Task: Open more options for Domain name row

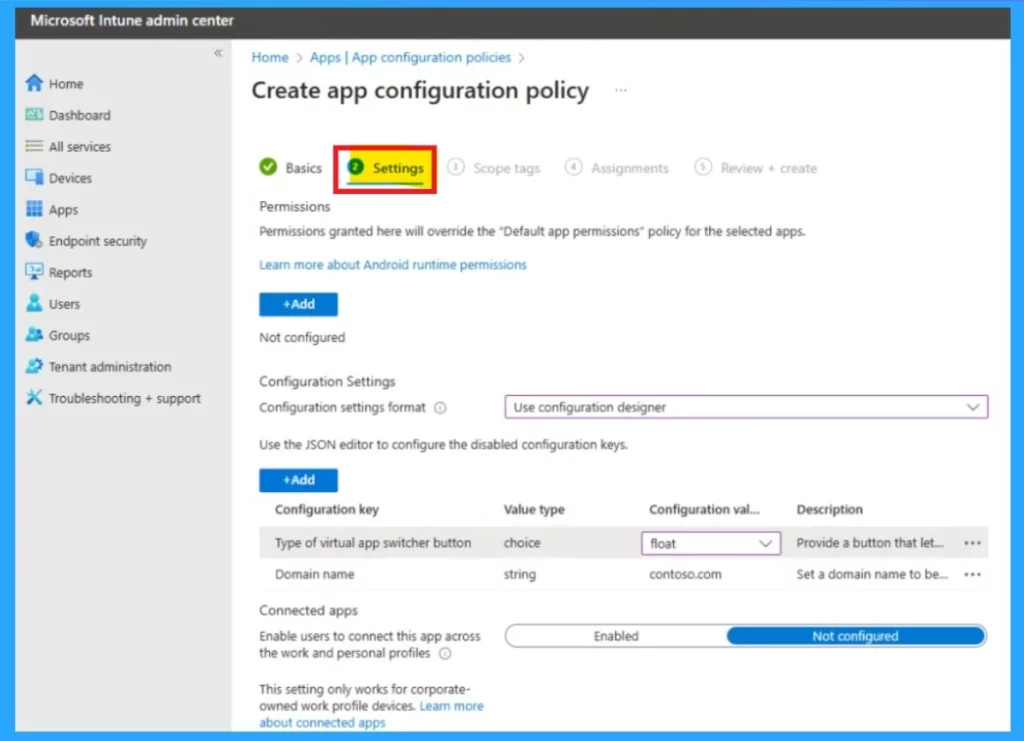Action: pos(972,575)
